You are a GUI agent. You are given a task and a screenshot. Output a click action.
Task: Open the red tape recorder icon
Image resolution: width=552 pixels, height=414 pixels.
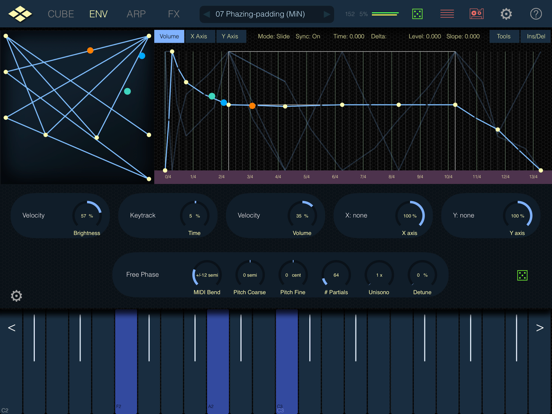point(476,14)
